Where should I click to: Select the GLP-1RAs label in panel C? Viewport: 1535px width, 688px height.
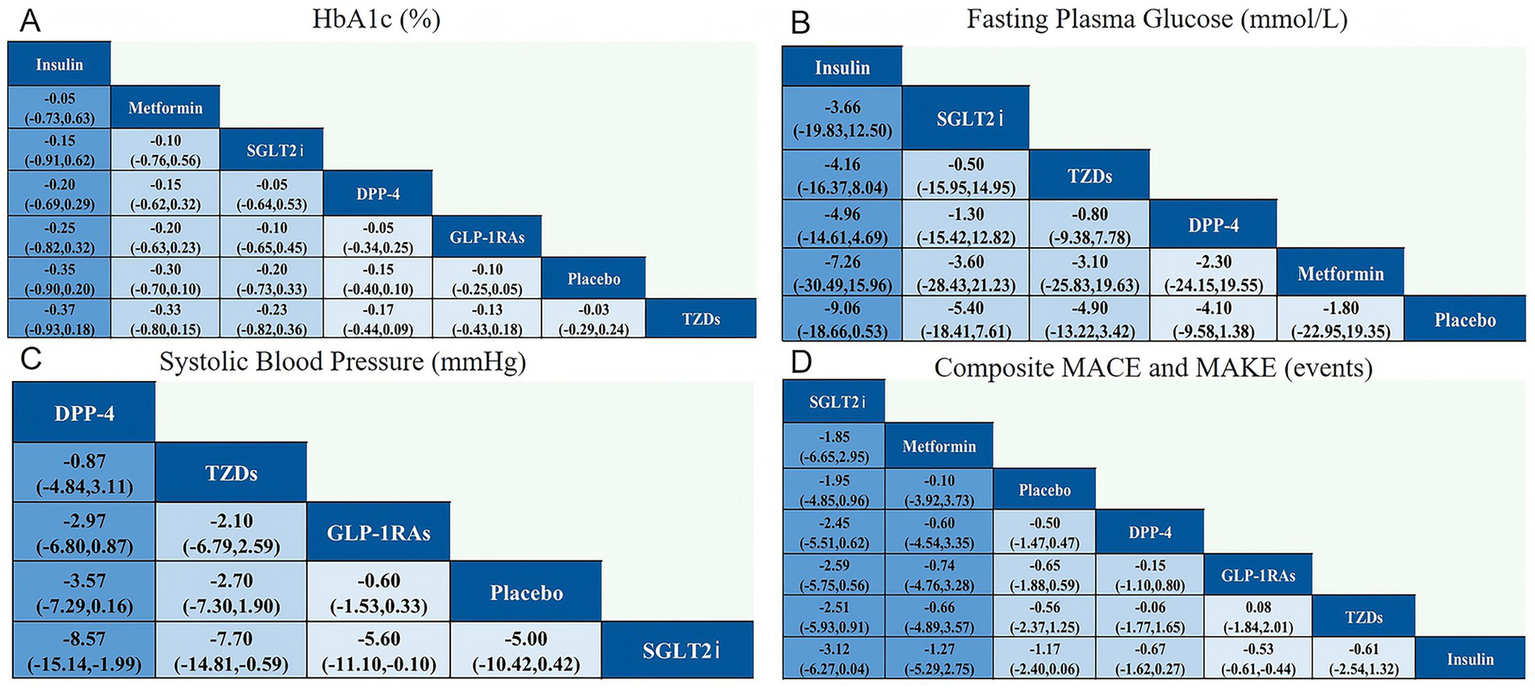[379, 532]
